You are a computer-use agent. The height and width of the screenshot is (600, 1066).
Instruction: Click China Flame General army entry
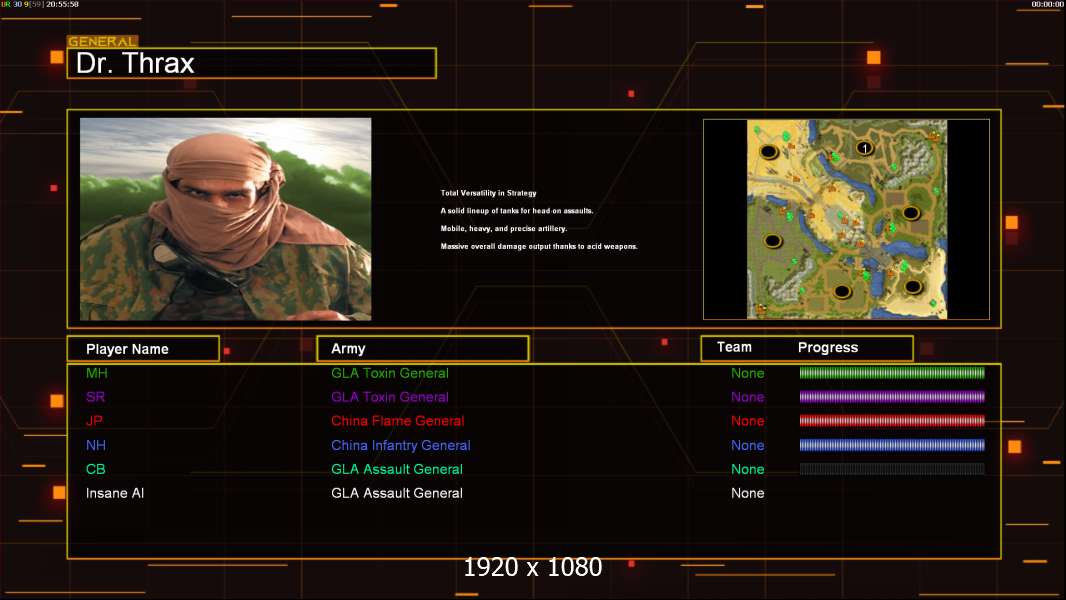(x=398, y=421)
